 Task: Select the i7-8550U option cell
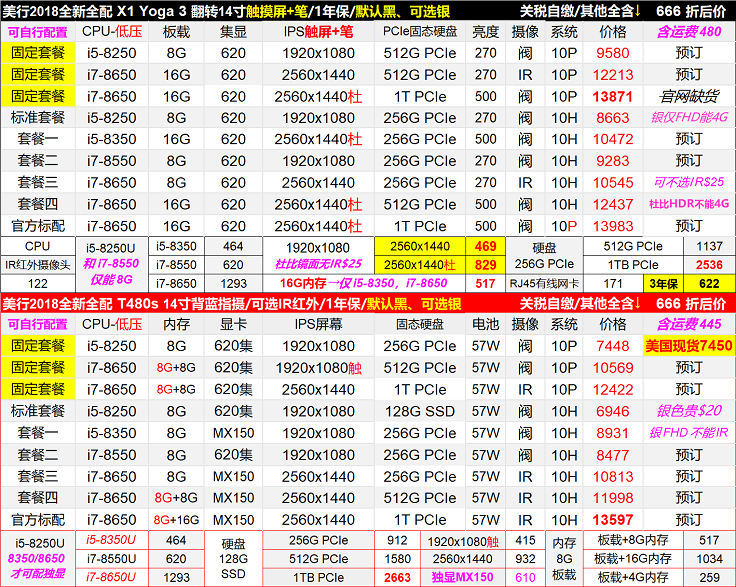(x=111, y=559)
